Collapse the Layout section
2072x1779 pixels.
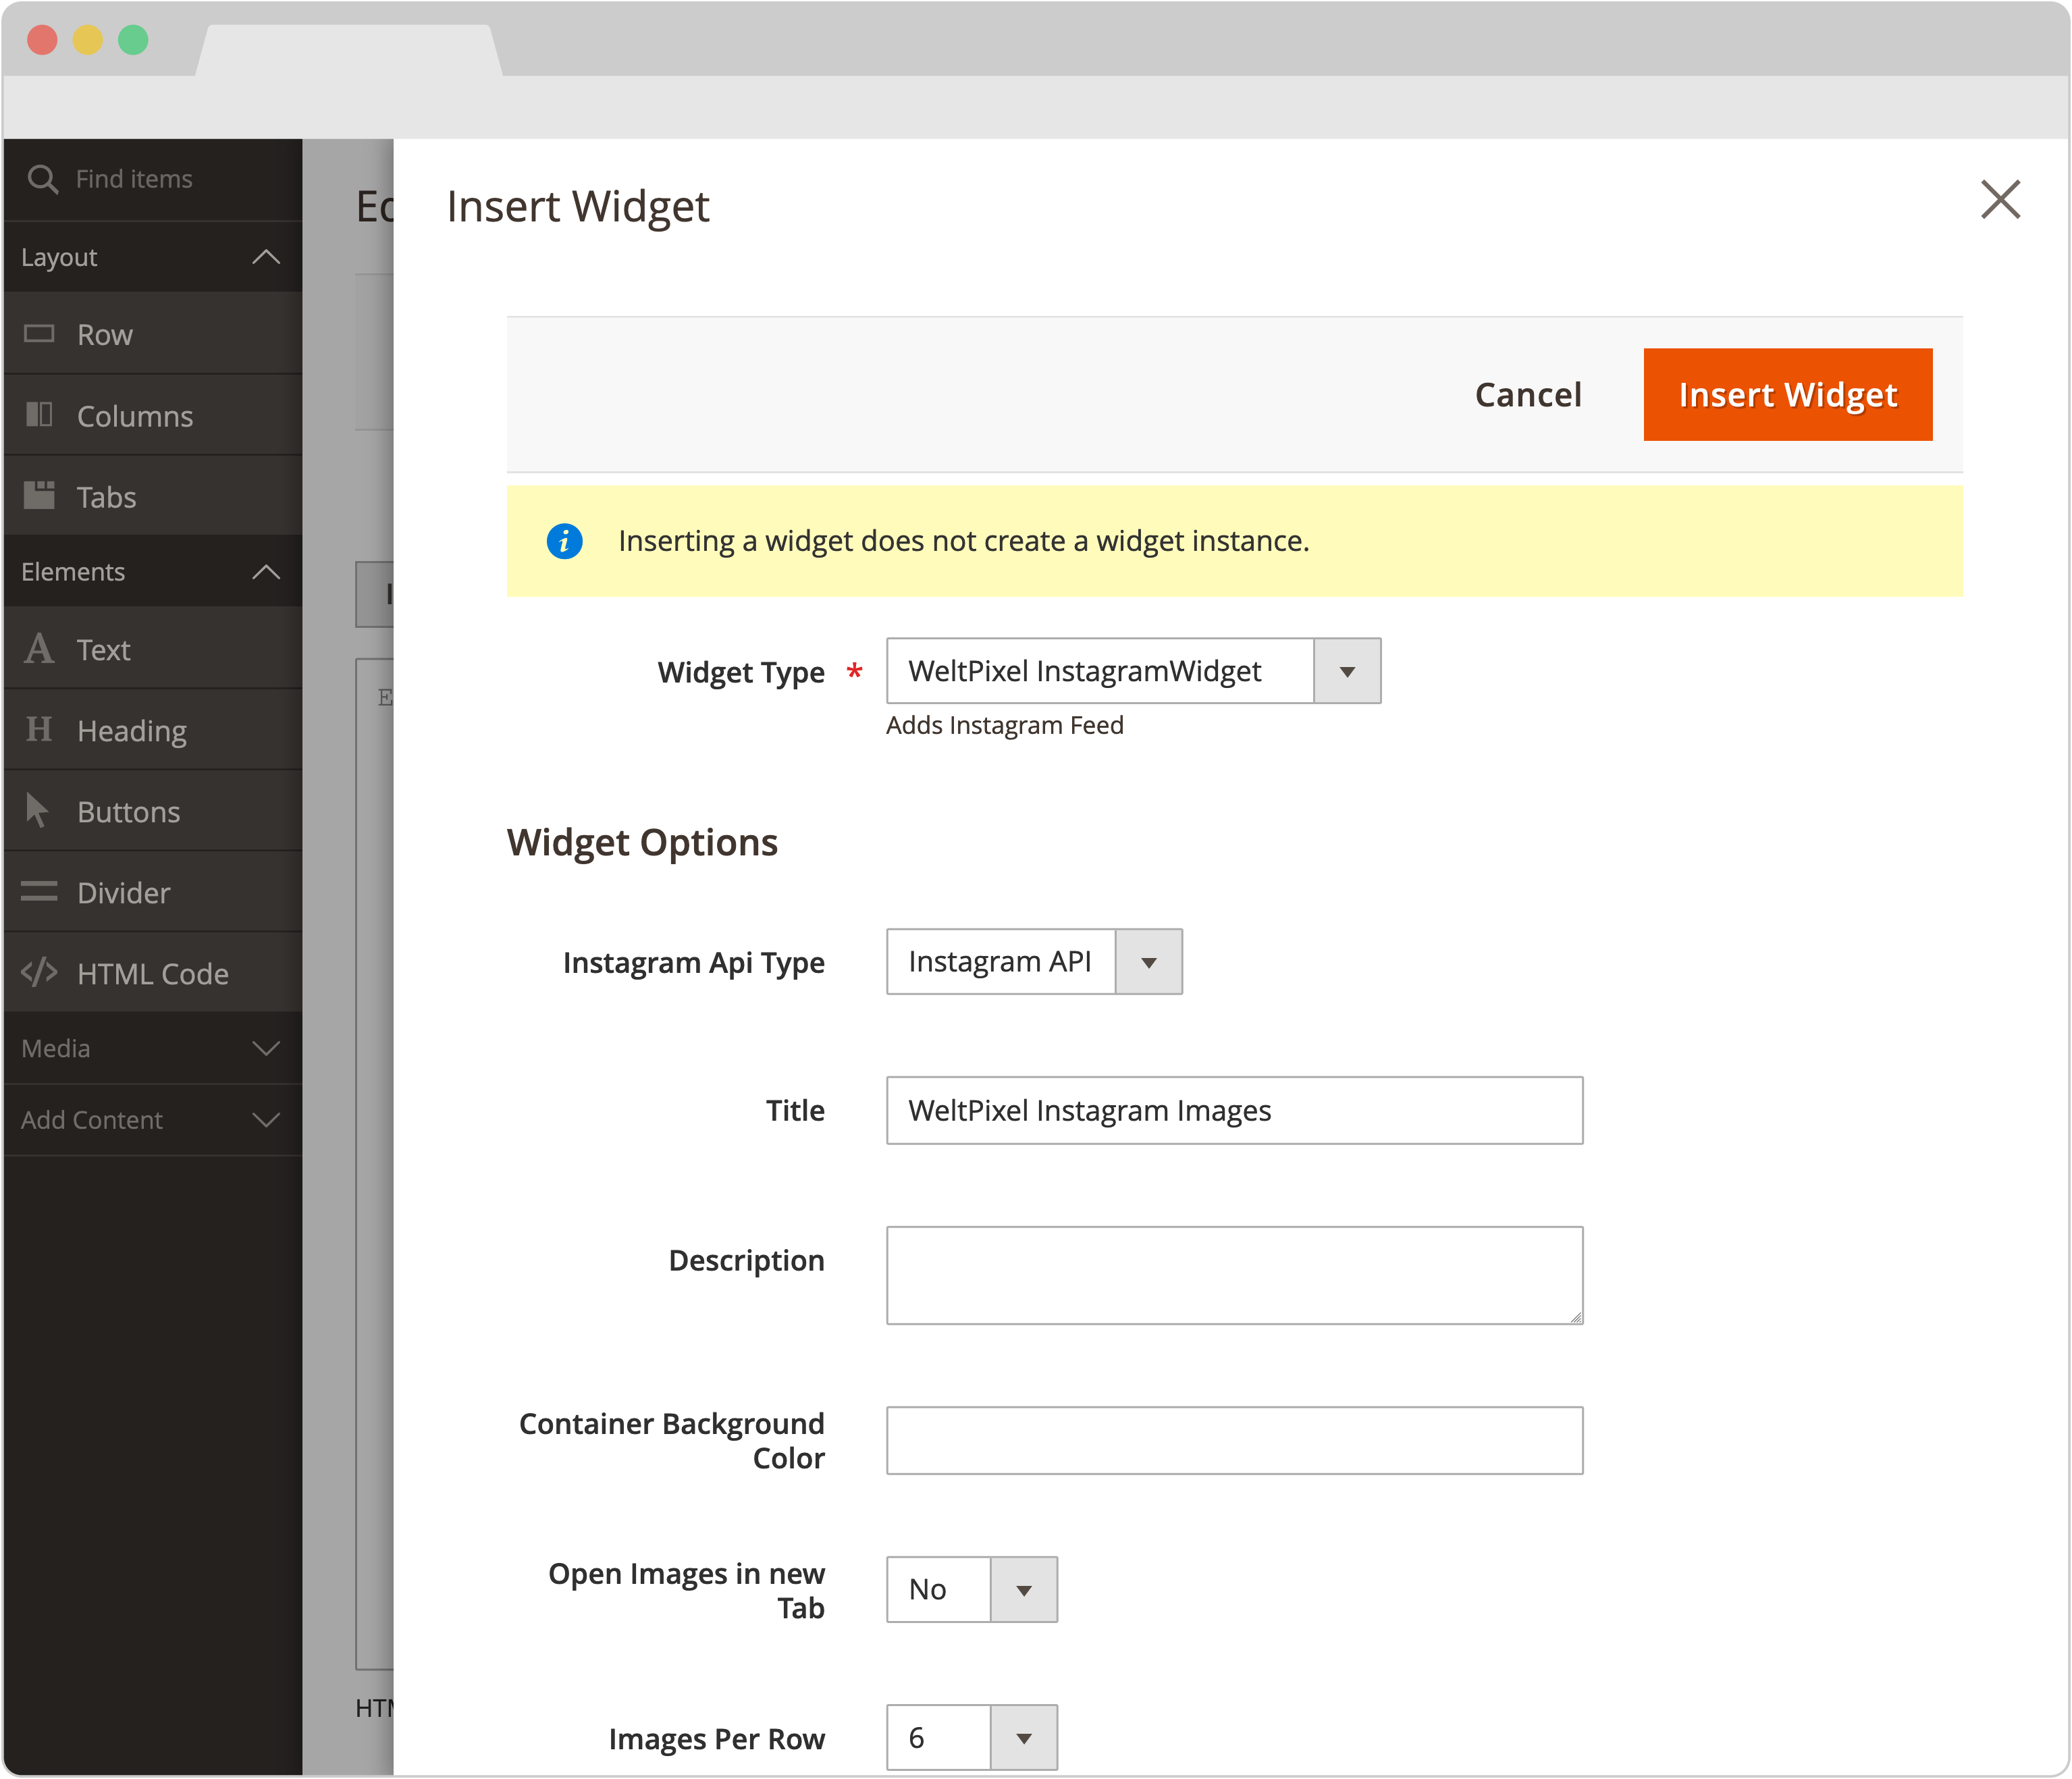coord(266,257)
